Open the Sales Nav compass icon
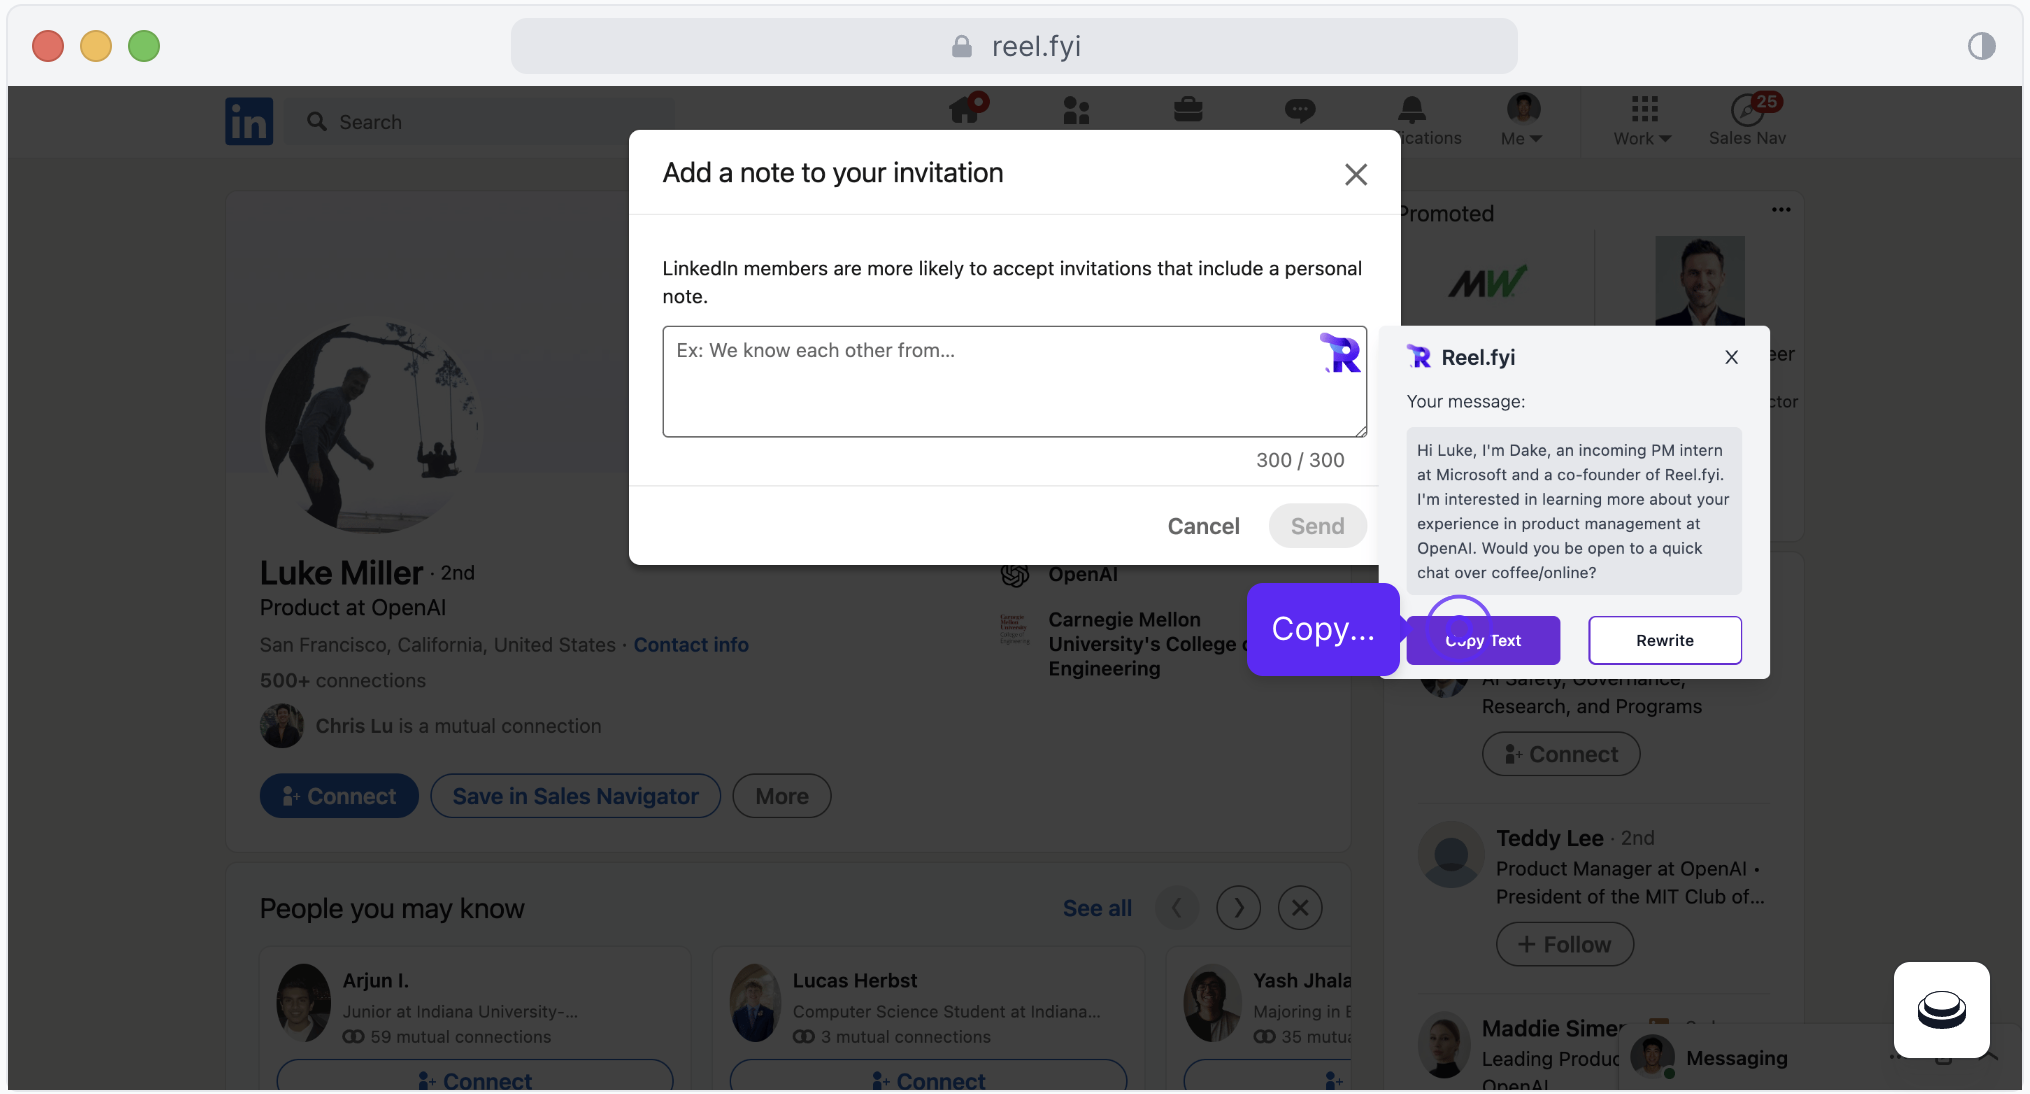Screen dimensions: 2030x1094 1747,109
